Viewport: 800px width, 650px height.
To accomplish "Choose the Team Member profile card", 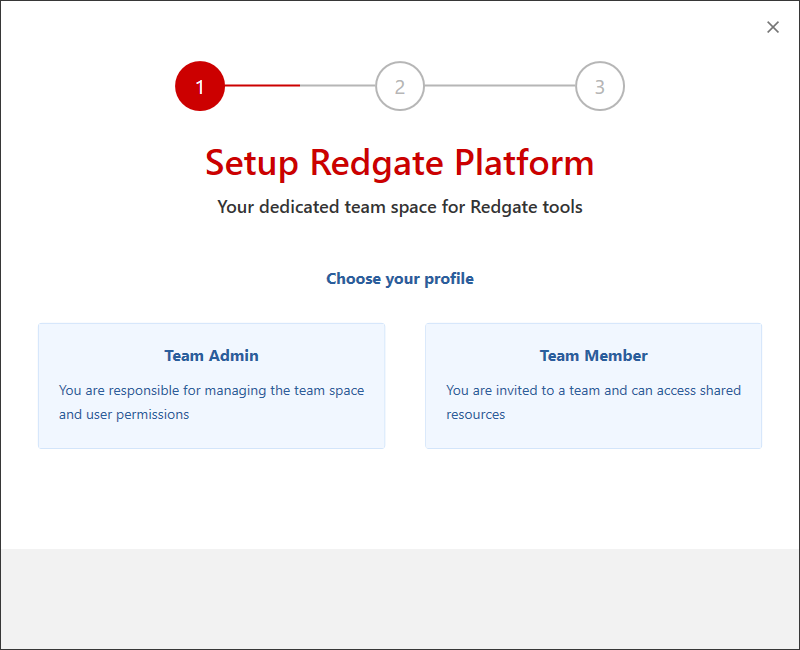I will pyautogui.click(x=593, y=386).
